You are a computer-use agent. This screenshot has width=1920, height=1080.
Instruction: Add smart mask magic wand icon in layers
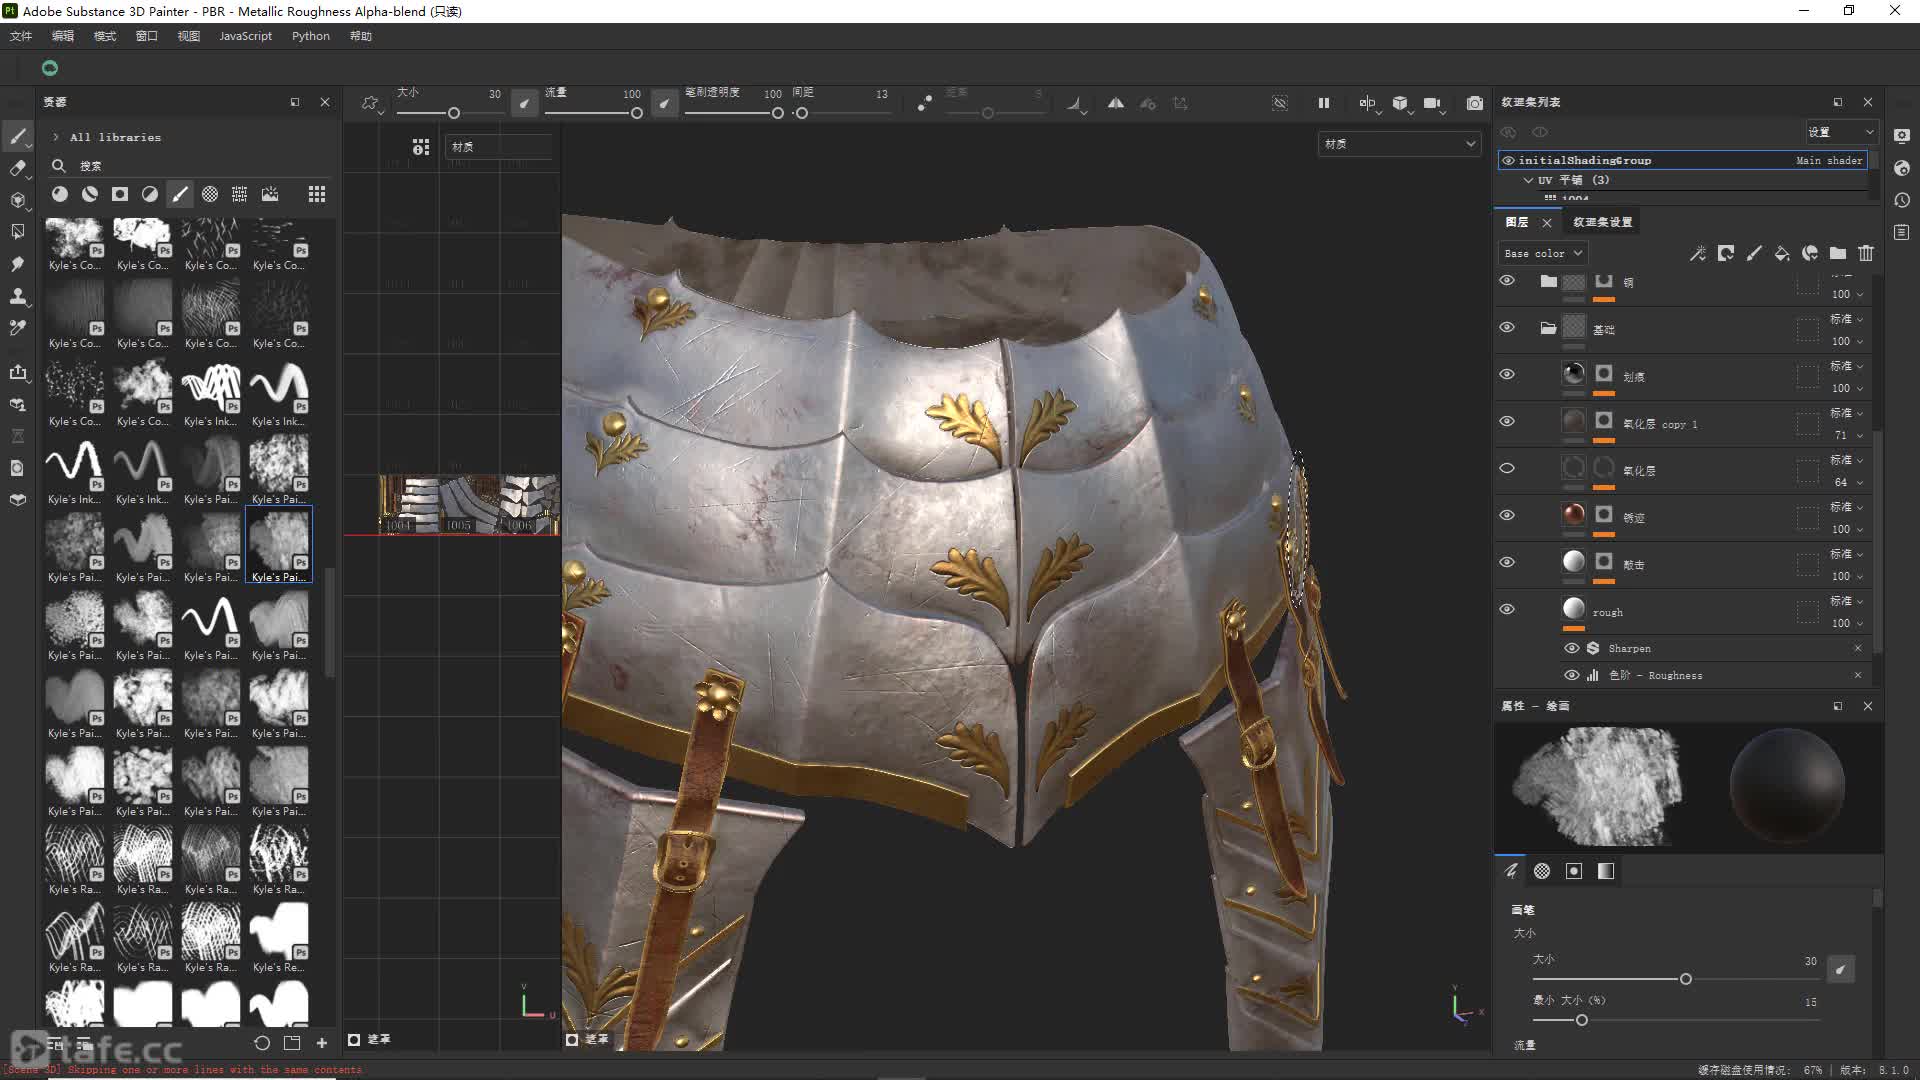[x=1698, y=253]
